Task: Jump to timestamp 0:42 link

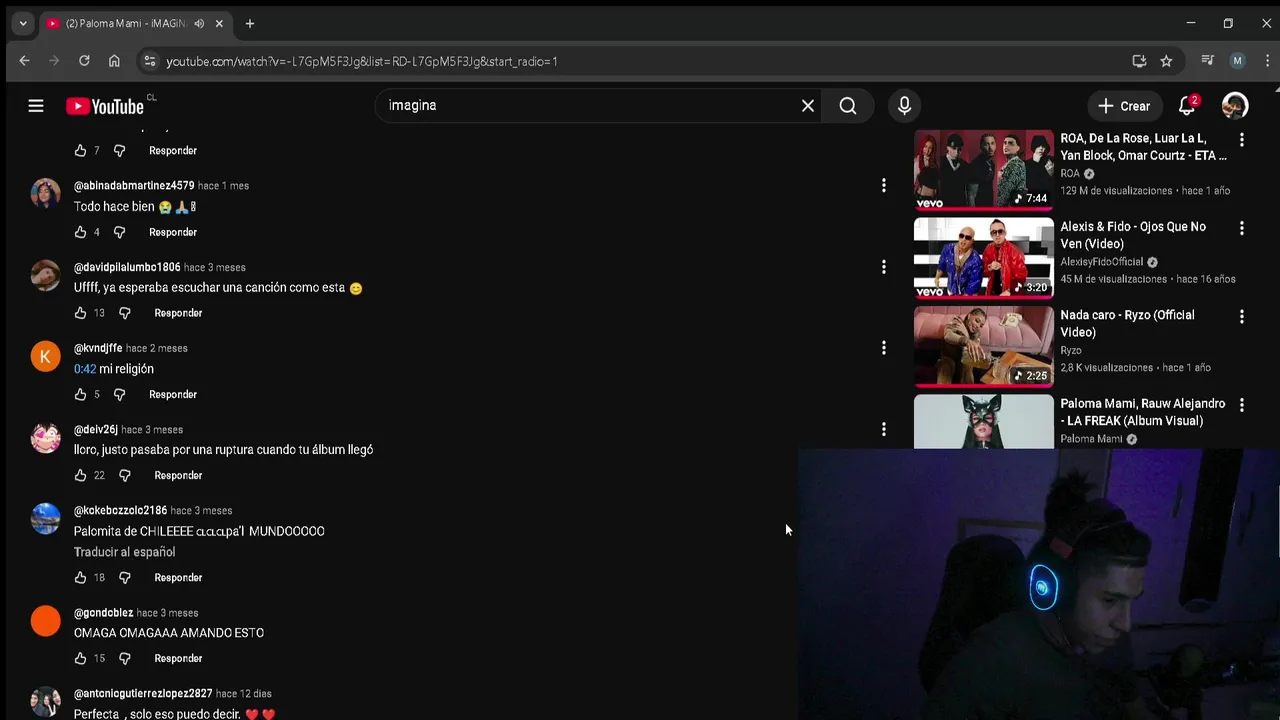Action: point(85,369)
